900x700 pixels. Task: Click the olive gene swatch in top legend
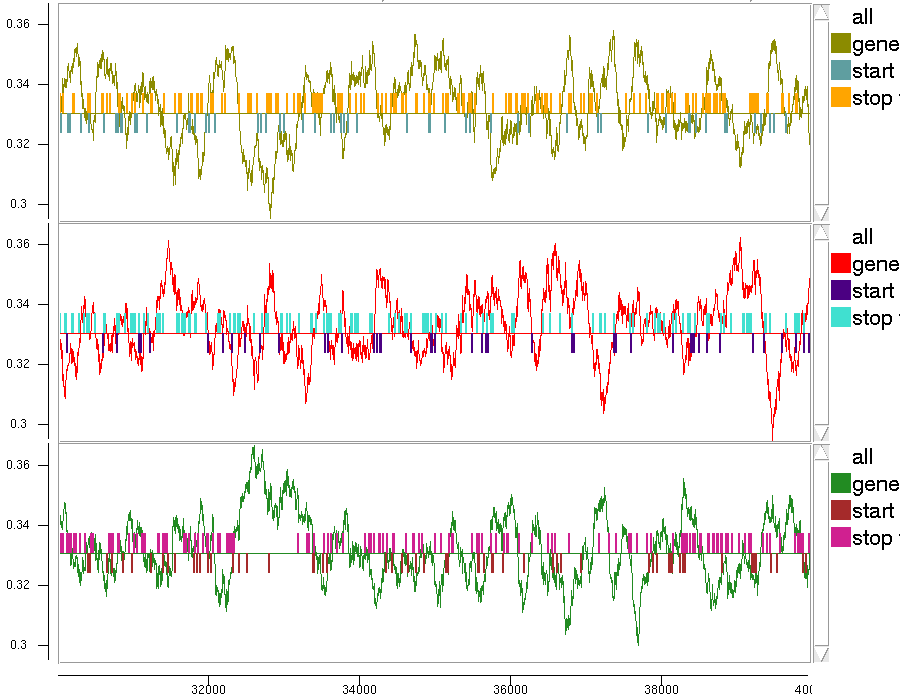click(840, 44)
